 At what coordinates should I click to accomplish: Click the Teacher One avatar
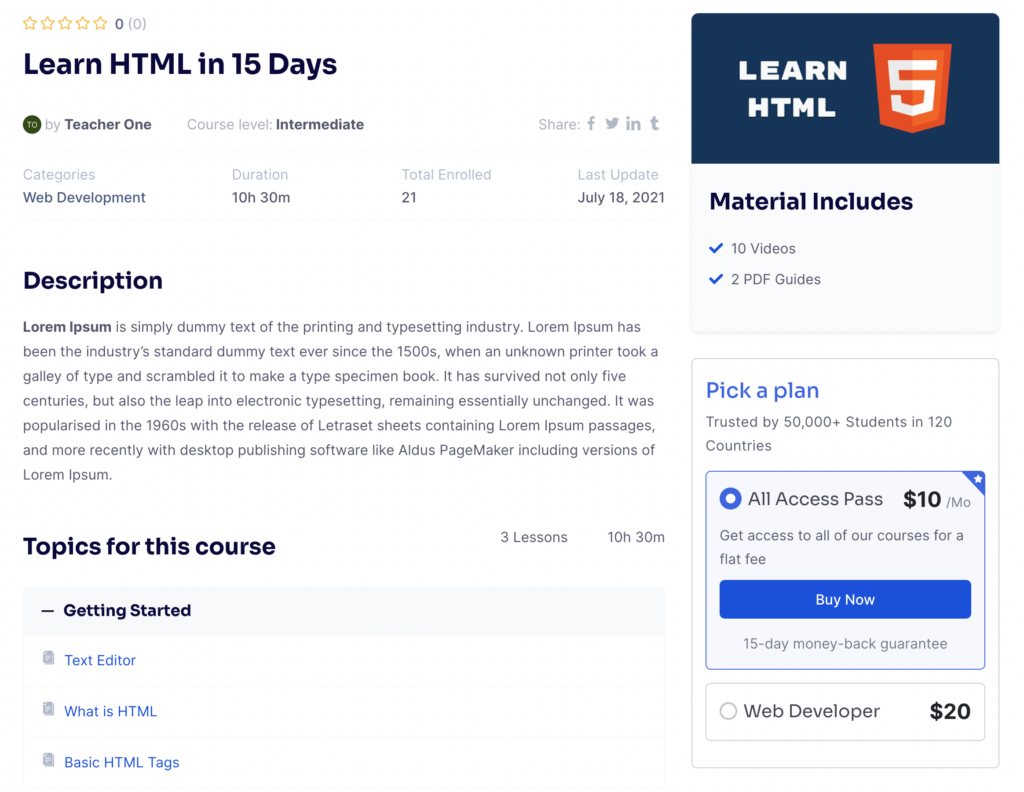point(31,124)
